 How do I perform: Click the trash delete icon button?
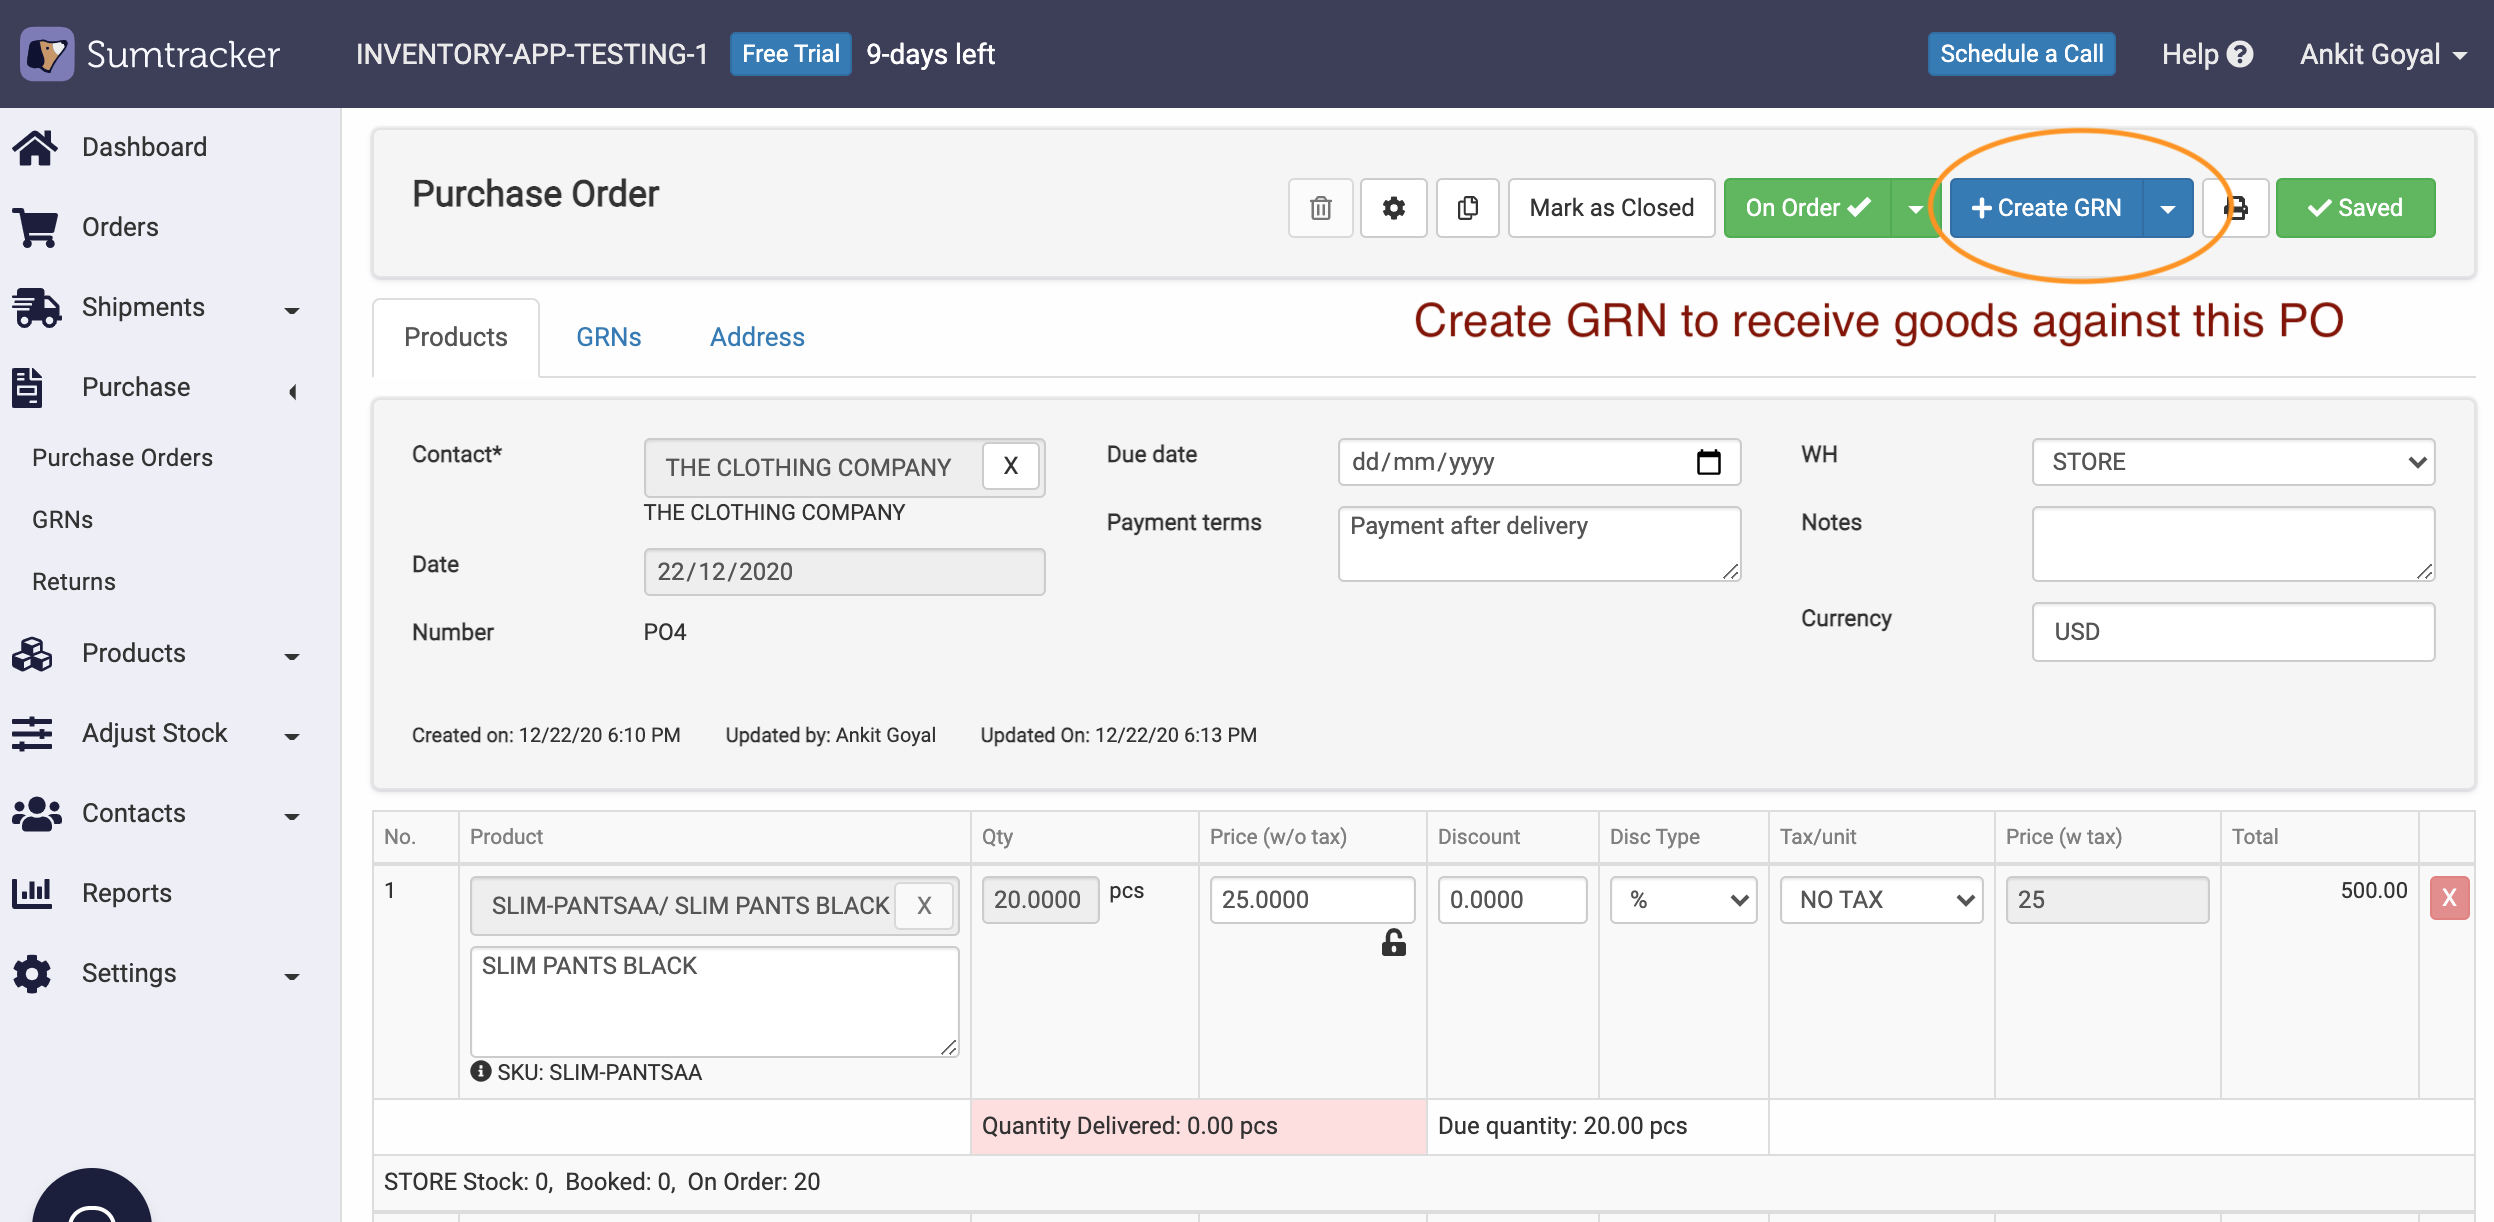click(x=1320, y=208)
